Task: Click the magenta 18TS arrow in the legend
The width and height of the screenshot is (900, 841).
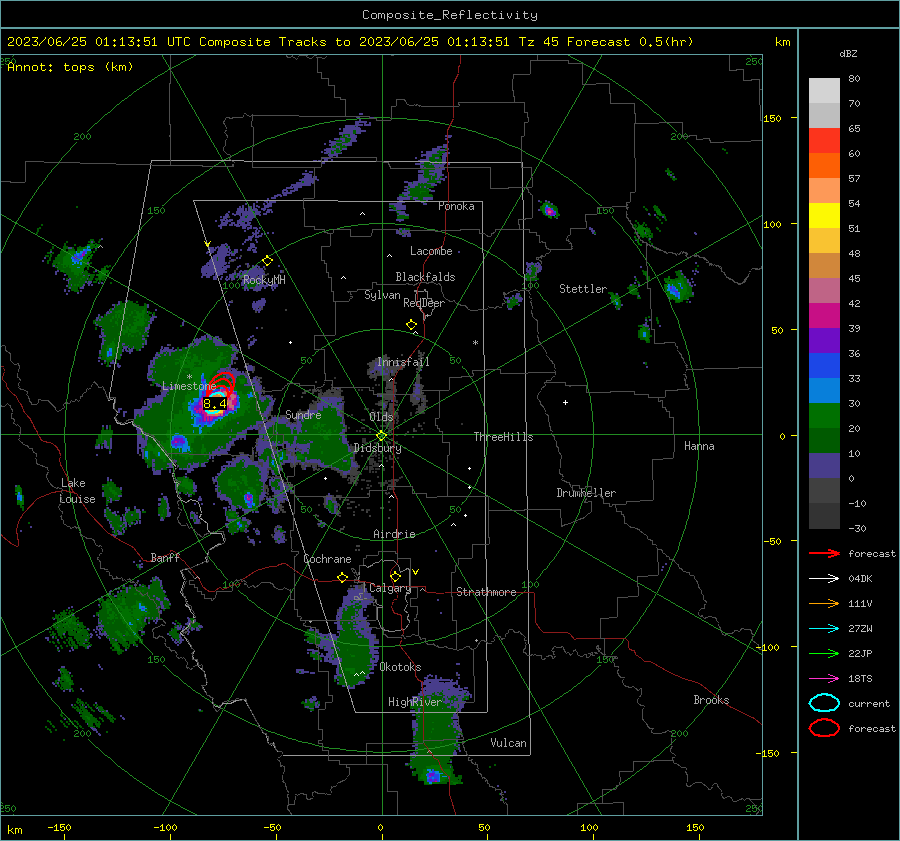Action: [x=824, y=679]
